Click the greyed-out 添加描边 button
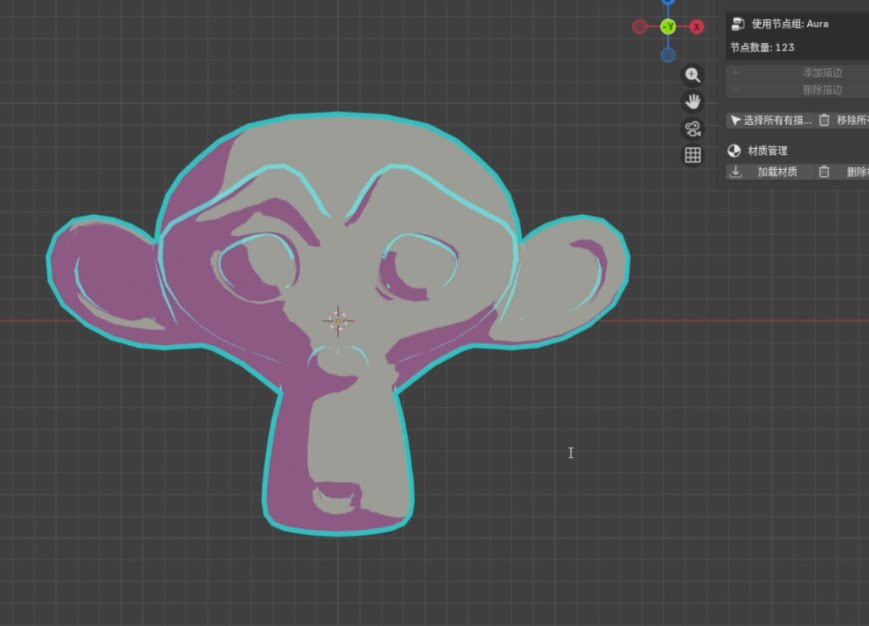The image size is (869, 626). tap(798, 73)
